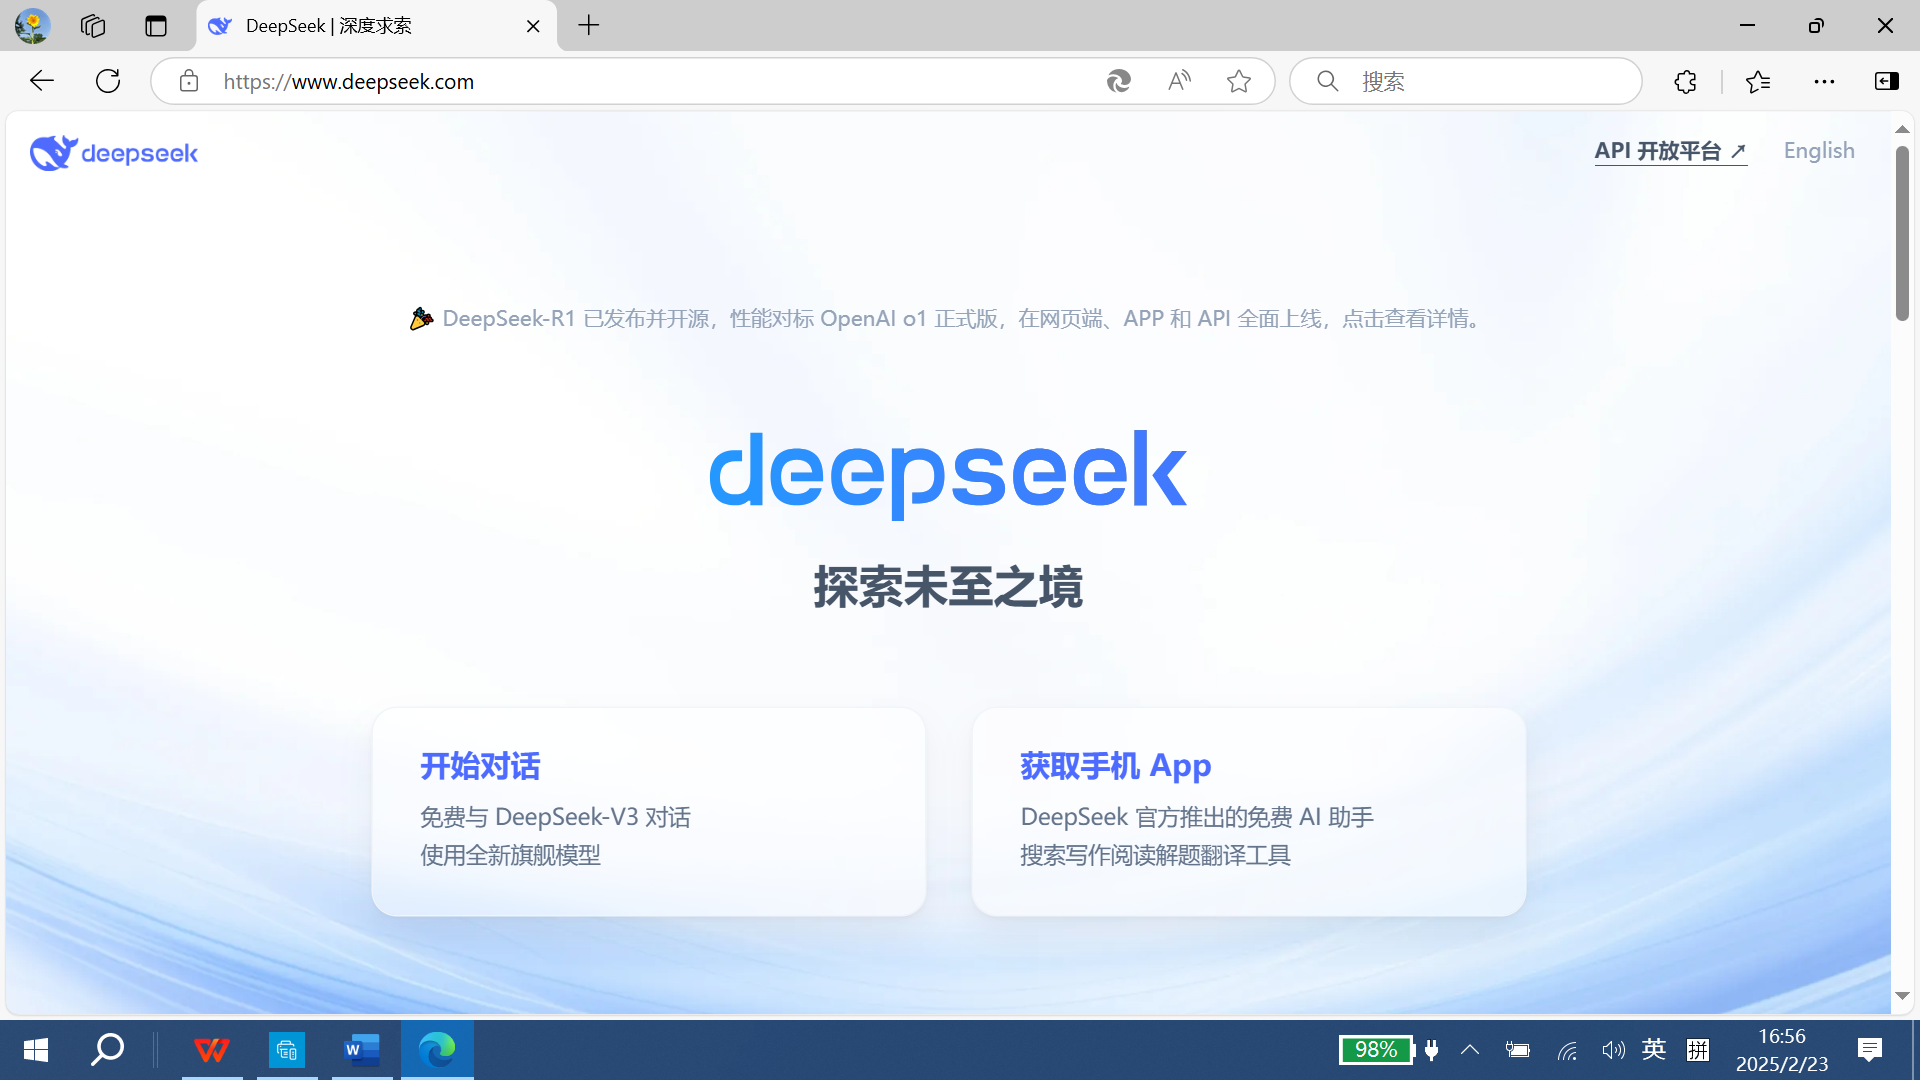Click the large deepseek title logo
Screen dimensions: 1920x1080
click(948, 474)
